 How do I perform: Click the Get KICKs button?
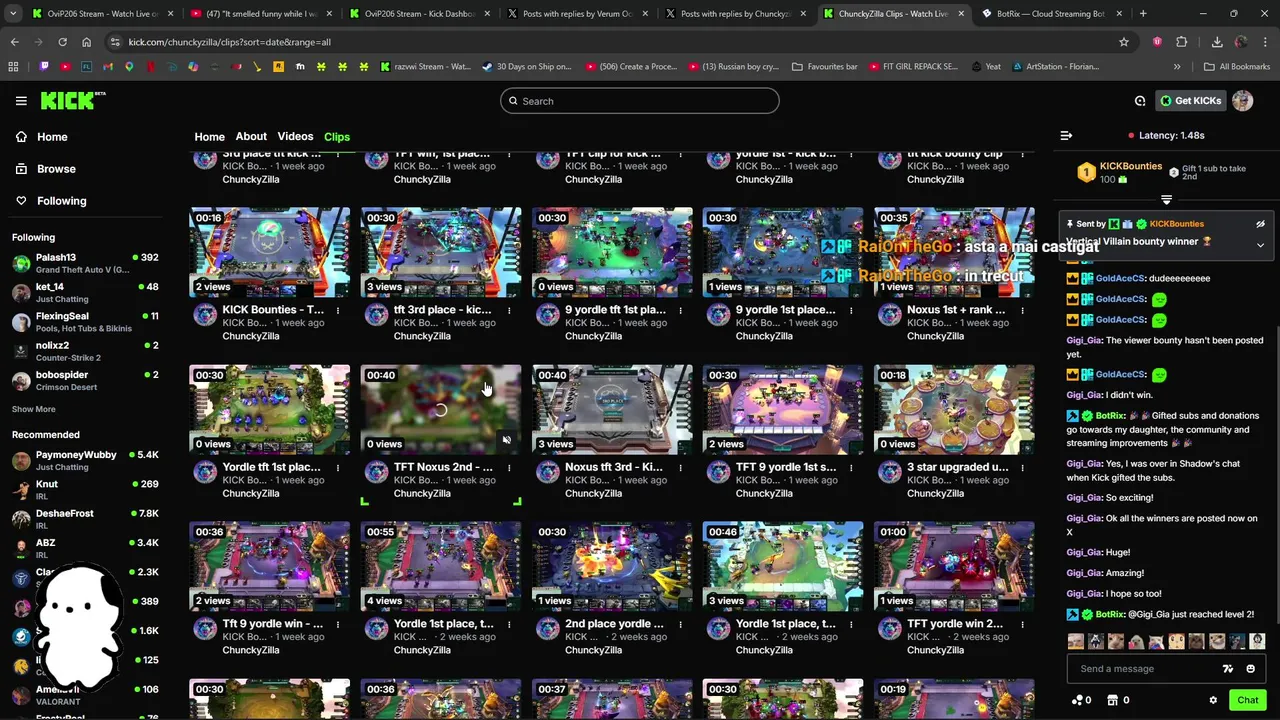click(1190, 101)
